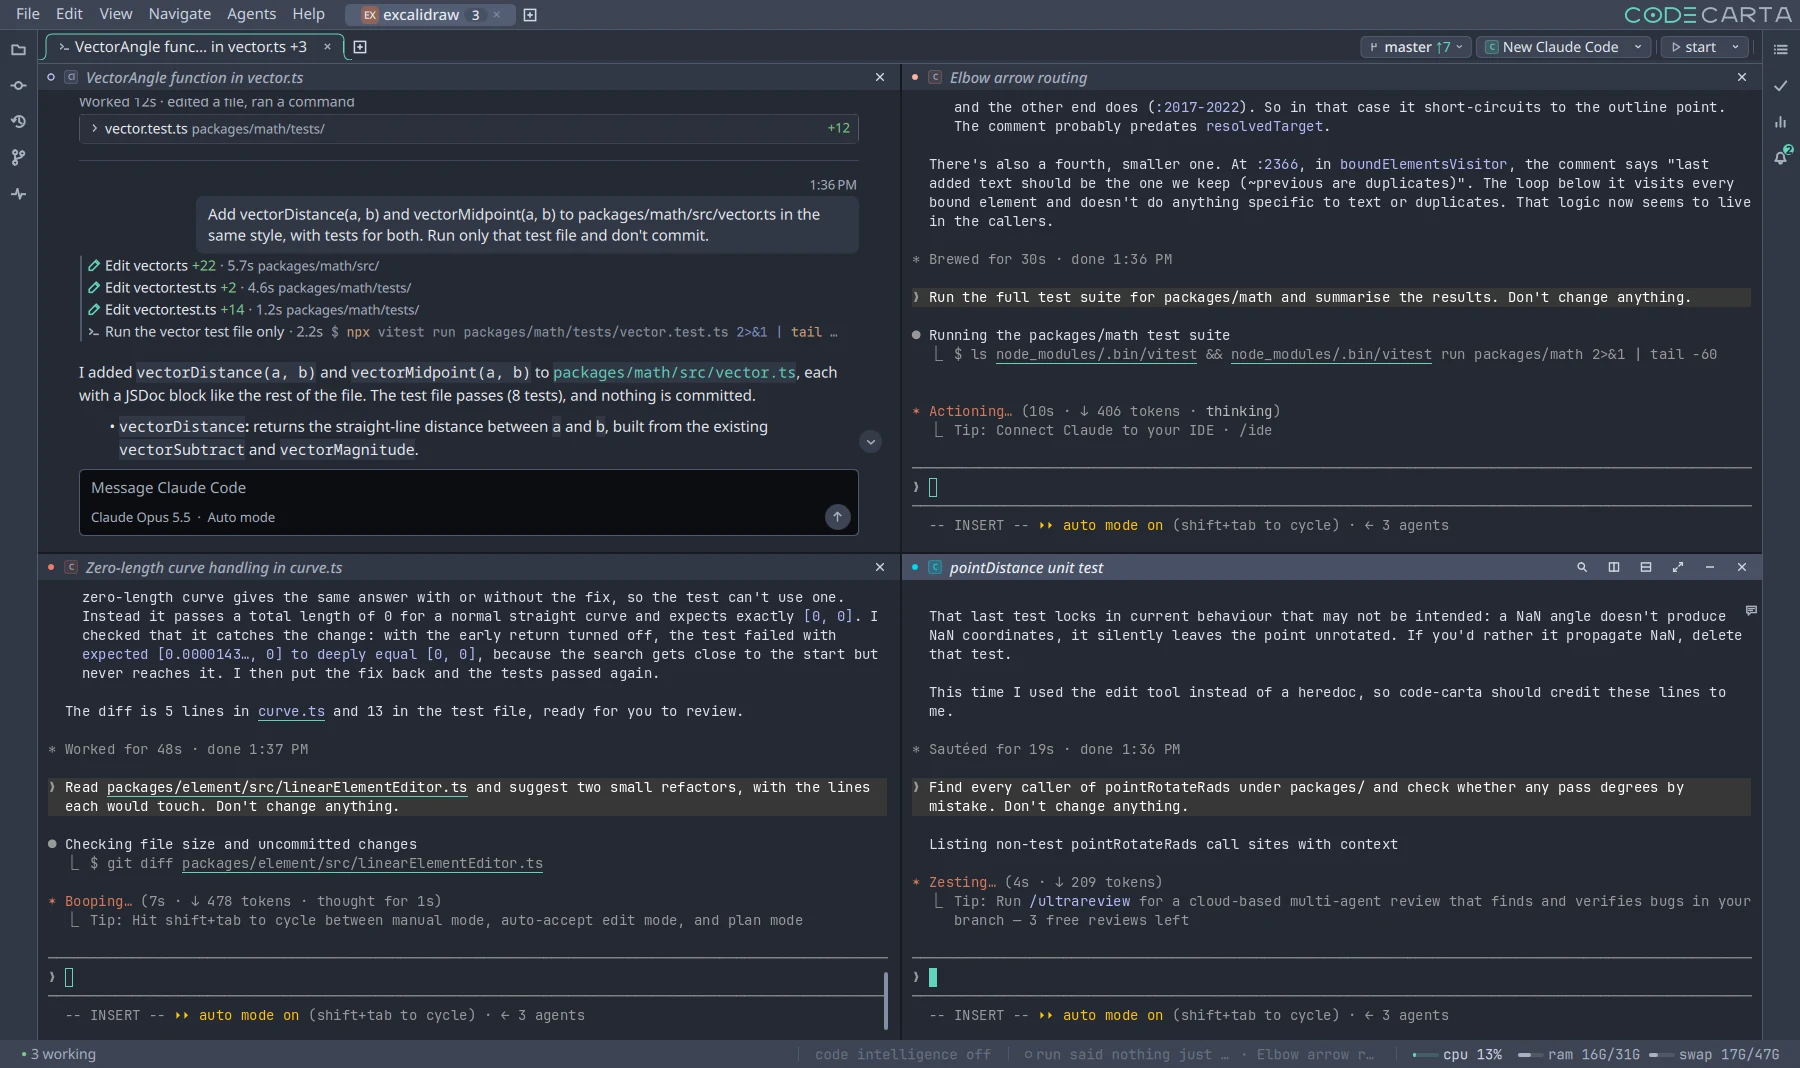Add a new tab next to the VectorAngle tab

tap(360, 47)
